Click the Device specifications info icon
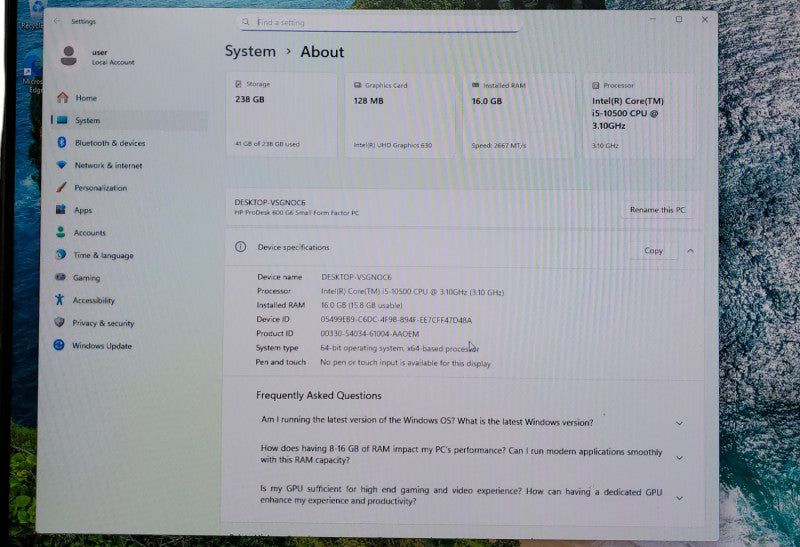Screen dimensions: 800x547 [x=240, y=247]
